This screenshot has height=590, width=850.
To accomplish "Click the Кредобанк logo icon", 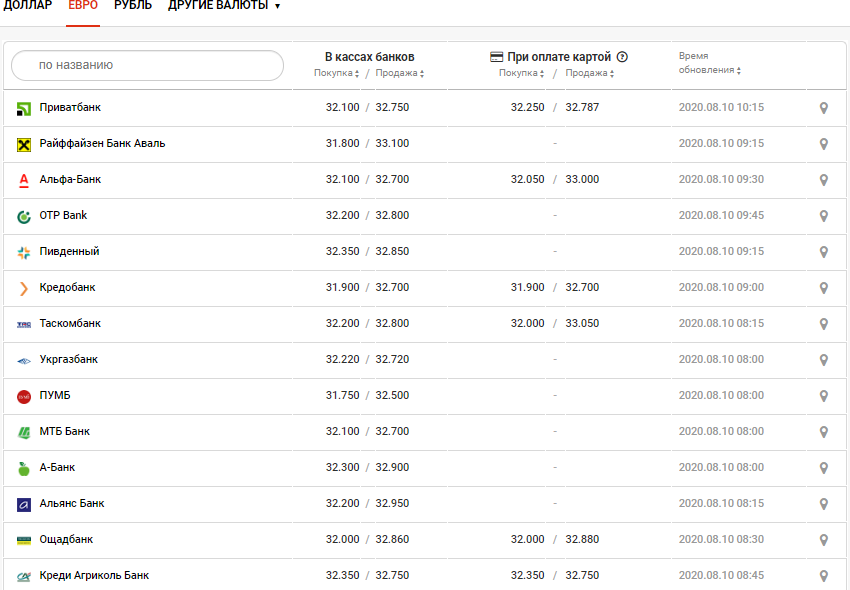I will (24, 288).
